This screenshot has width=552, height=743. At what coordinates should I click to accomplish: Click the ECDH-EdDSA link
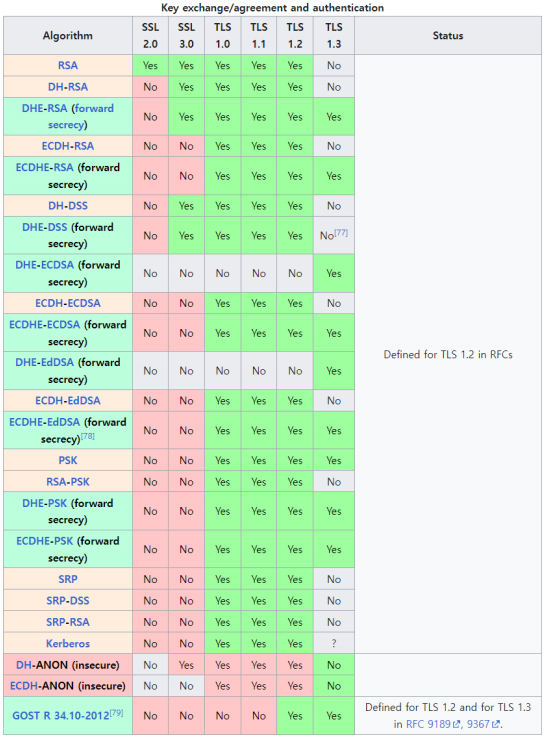(x=68, y=400)
